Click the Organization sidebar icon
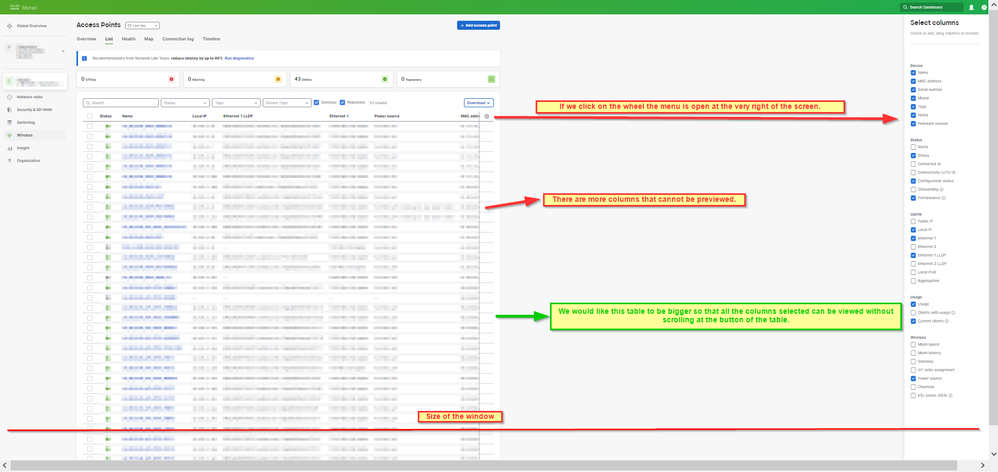 (10, 160)
